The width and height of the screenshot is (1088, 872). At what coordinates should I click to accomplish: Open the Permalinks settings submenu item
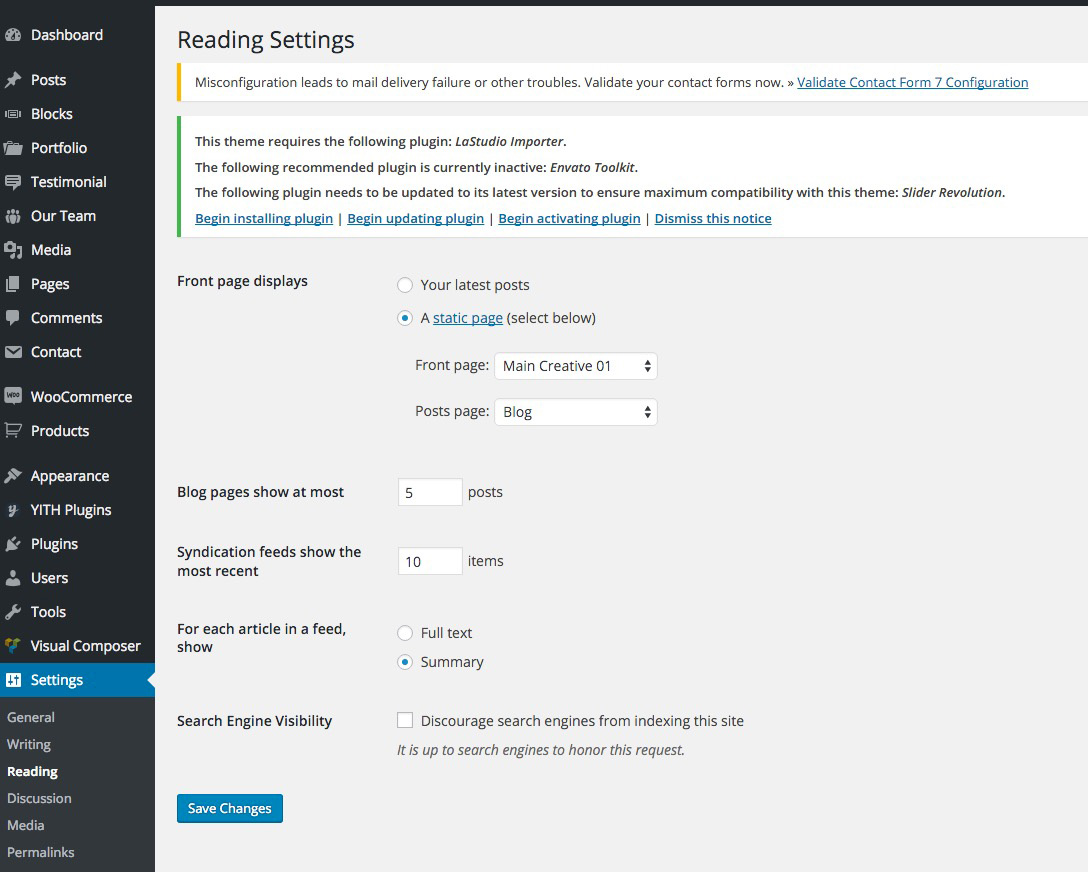(41, 852)
